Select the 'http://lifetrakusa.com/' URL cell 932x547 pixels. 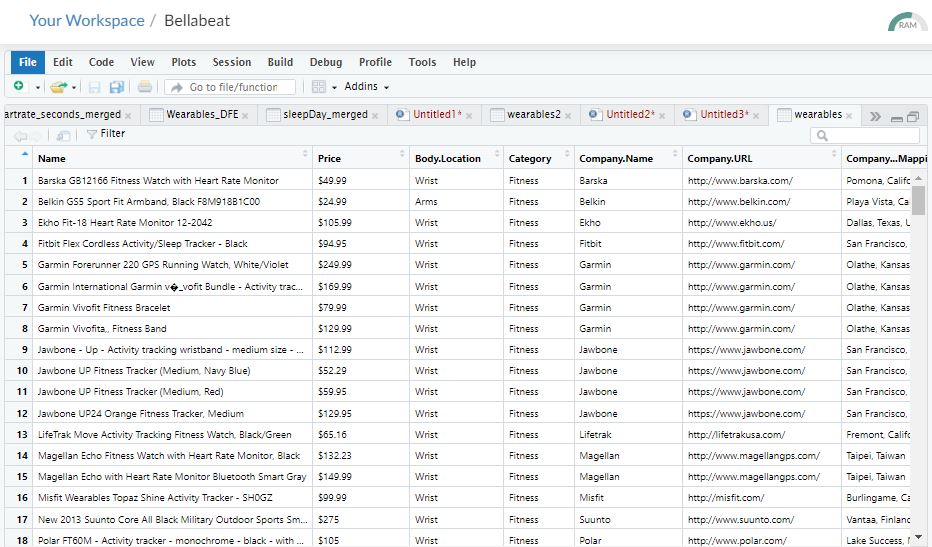[x=761, y=435]
